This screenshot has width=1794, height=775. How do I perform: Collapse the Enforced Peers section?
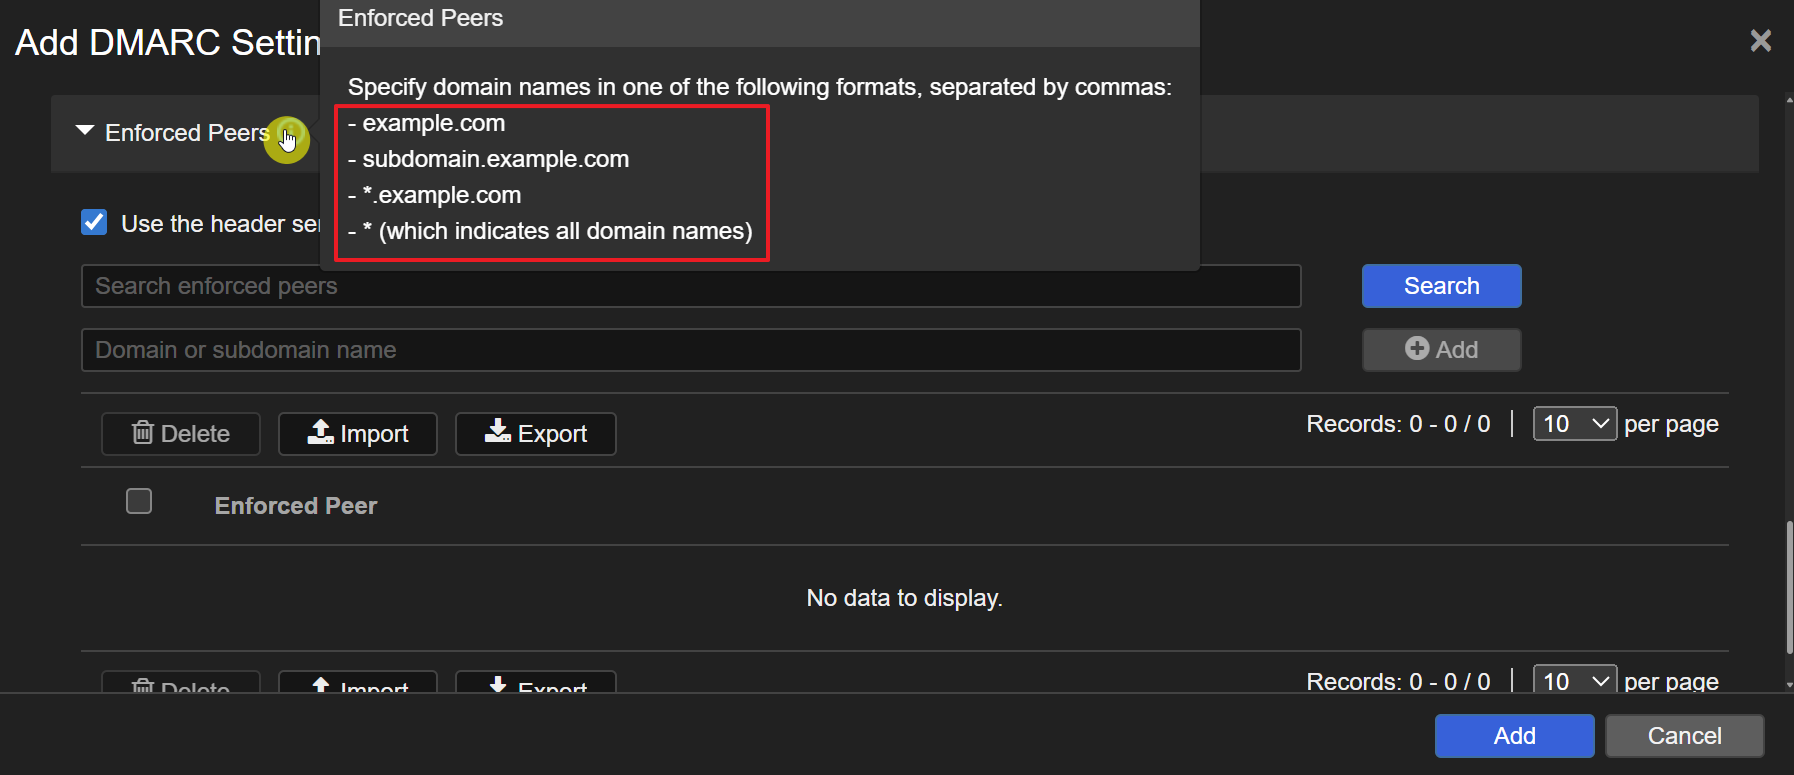(x=85, y=131)
